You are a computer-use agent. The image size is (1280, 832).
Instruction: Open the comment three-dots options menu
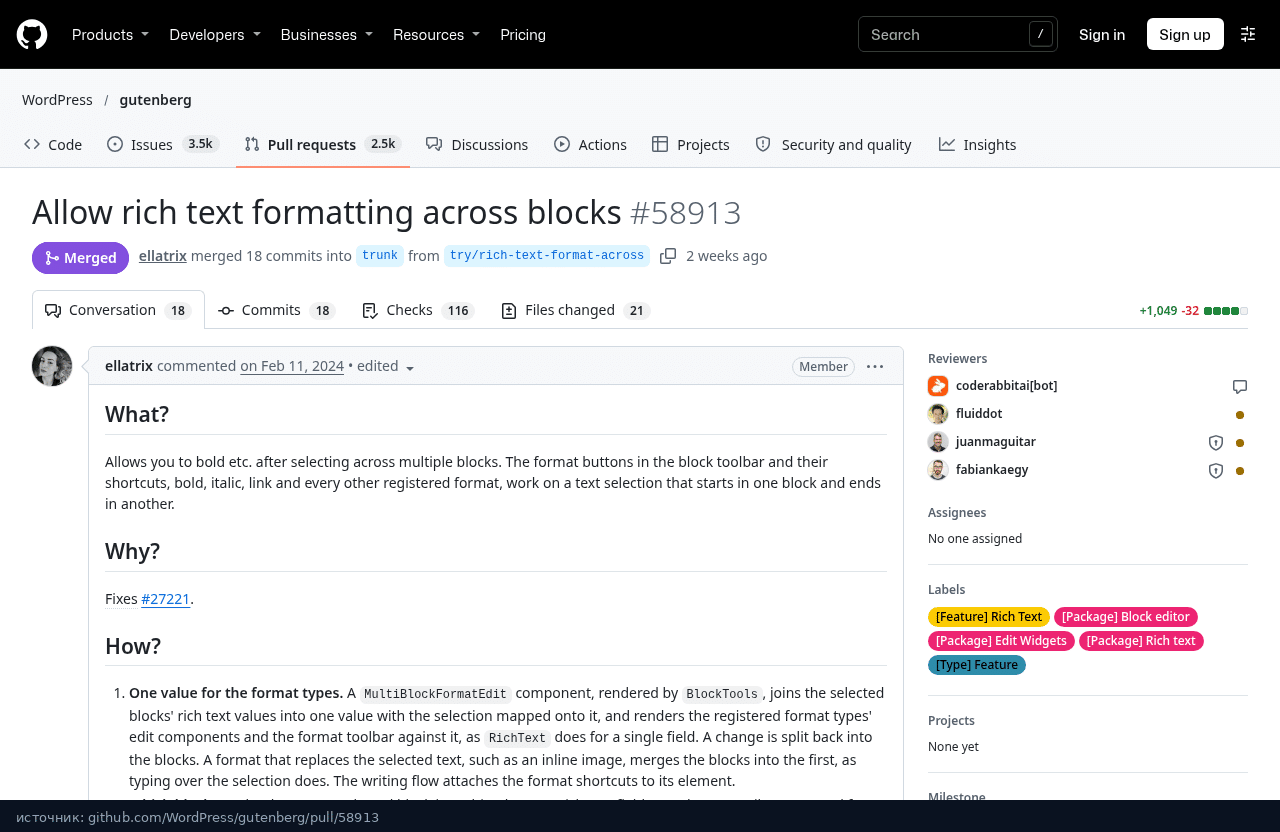point(875,367)
